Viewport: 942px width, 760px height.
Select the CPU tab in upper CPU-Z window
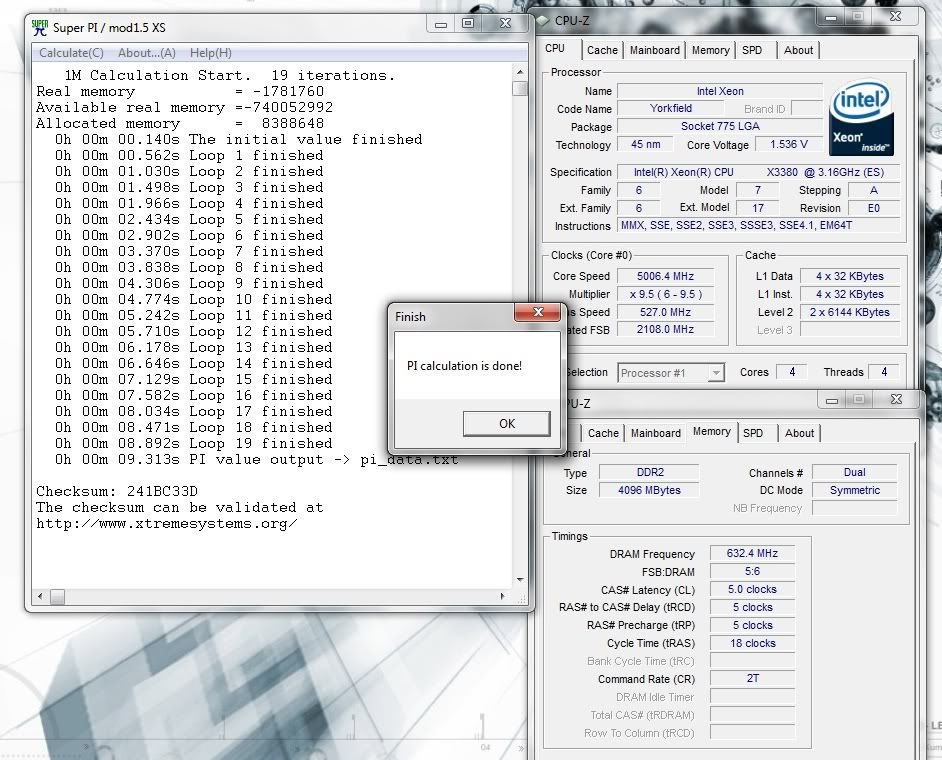click(555, 49)
